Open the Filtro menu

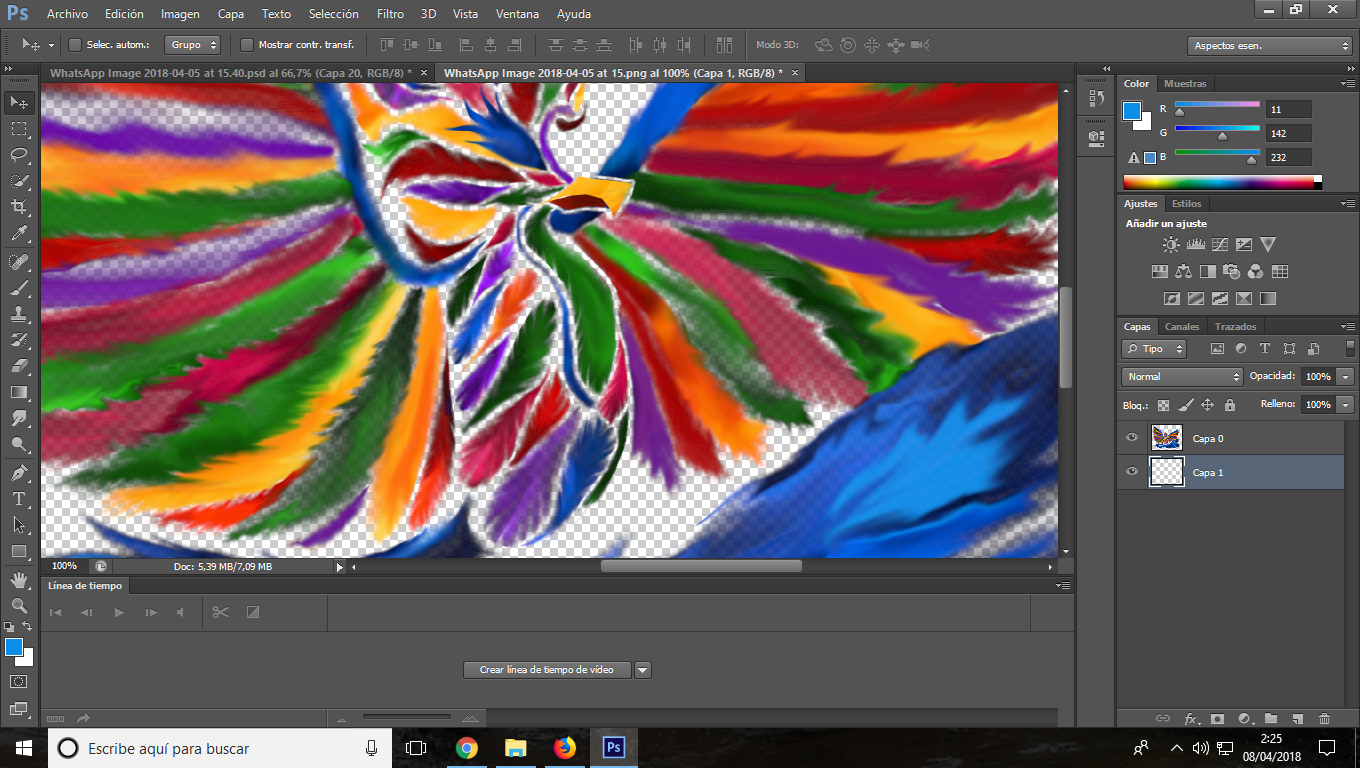coord(391,14)
